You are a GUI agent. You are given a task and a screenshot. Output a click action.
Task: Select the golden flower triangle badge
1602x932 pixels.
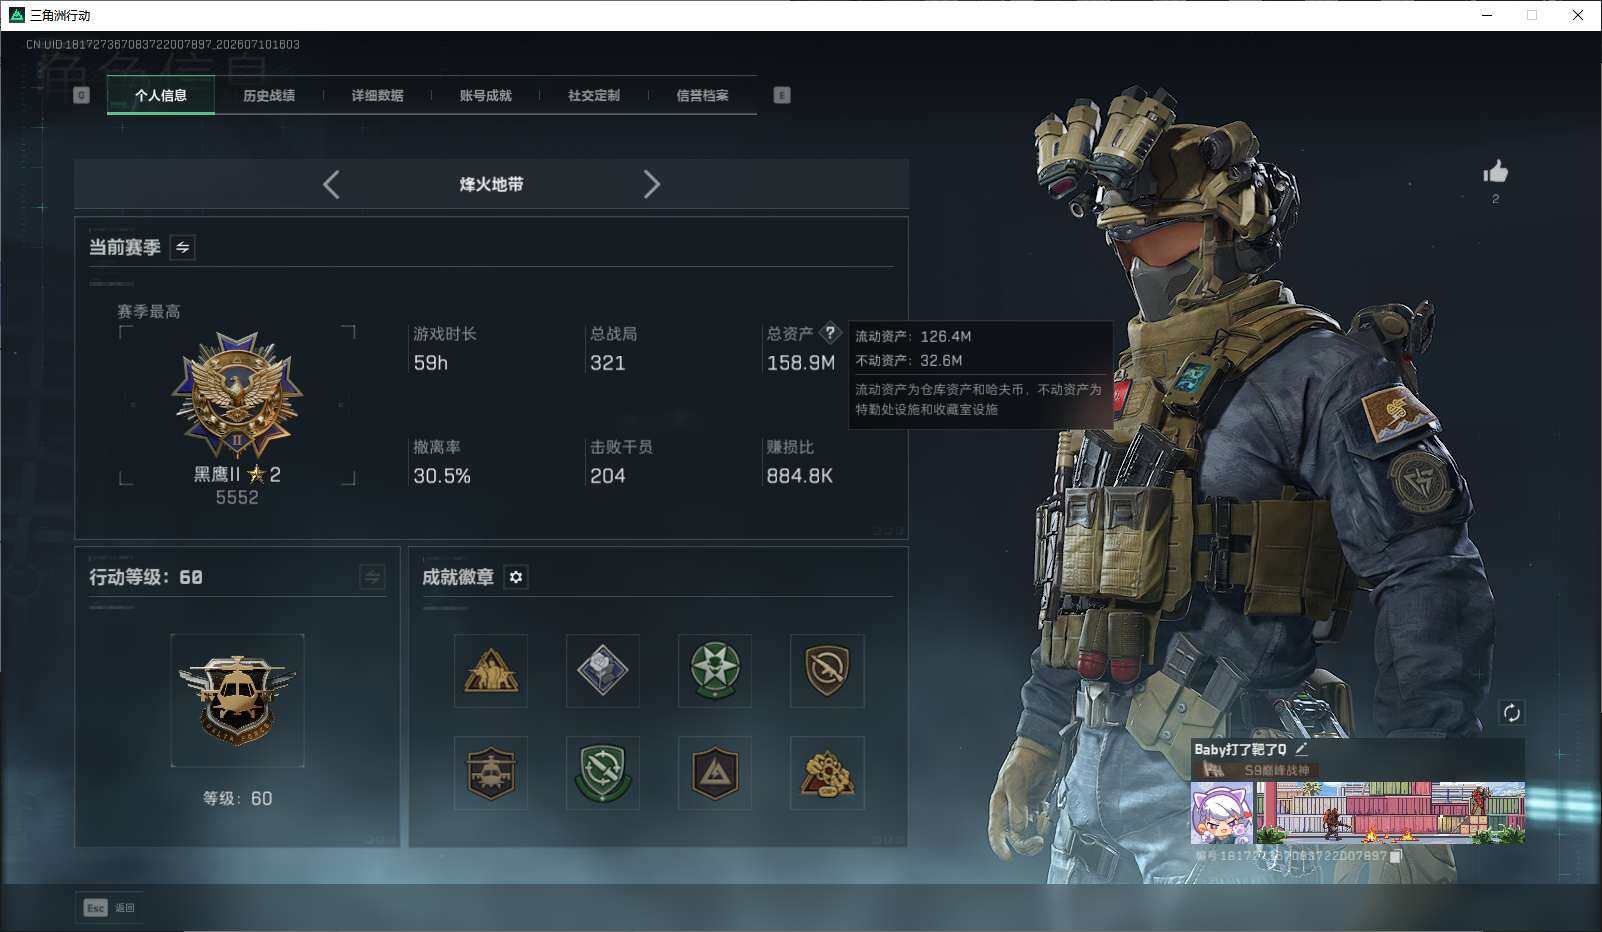point(827,773)
